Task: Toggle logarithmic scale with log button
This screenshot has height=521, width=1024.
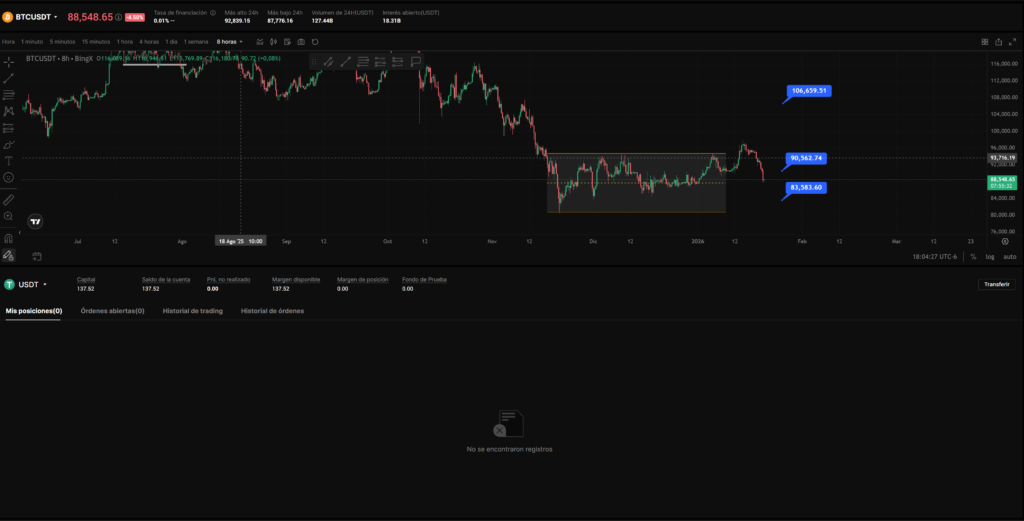Action: (x=989, y=256)
